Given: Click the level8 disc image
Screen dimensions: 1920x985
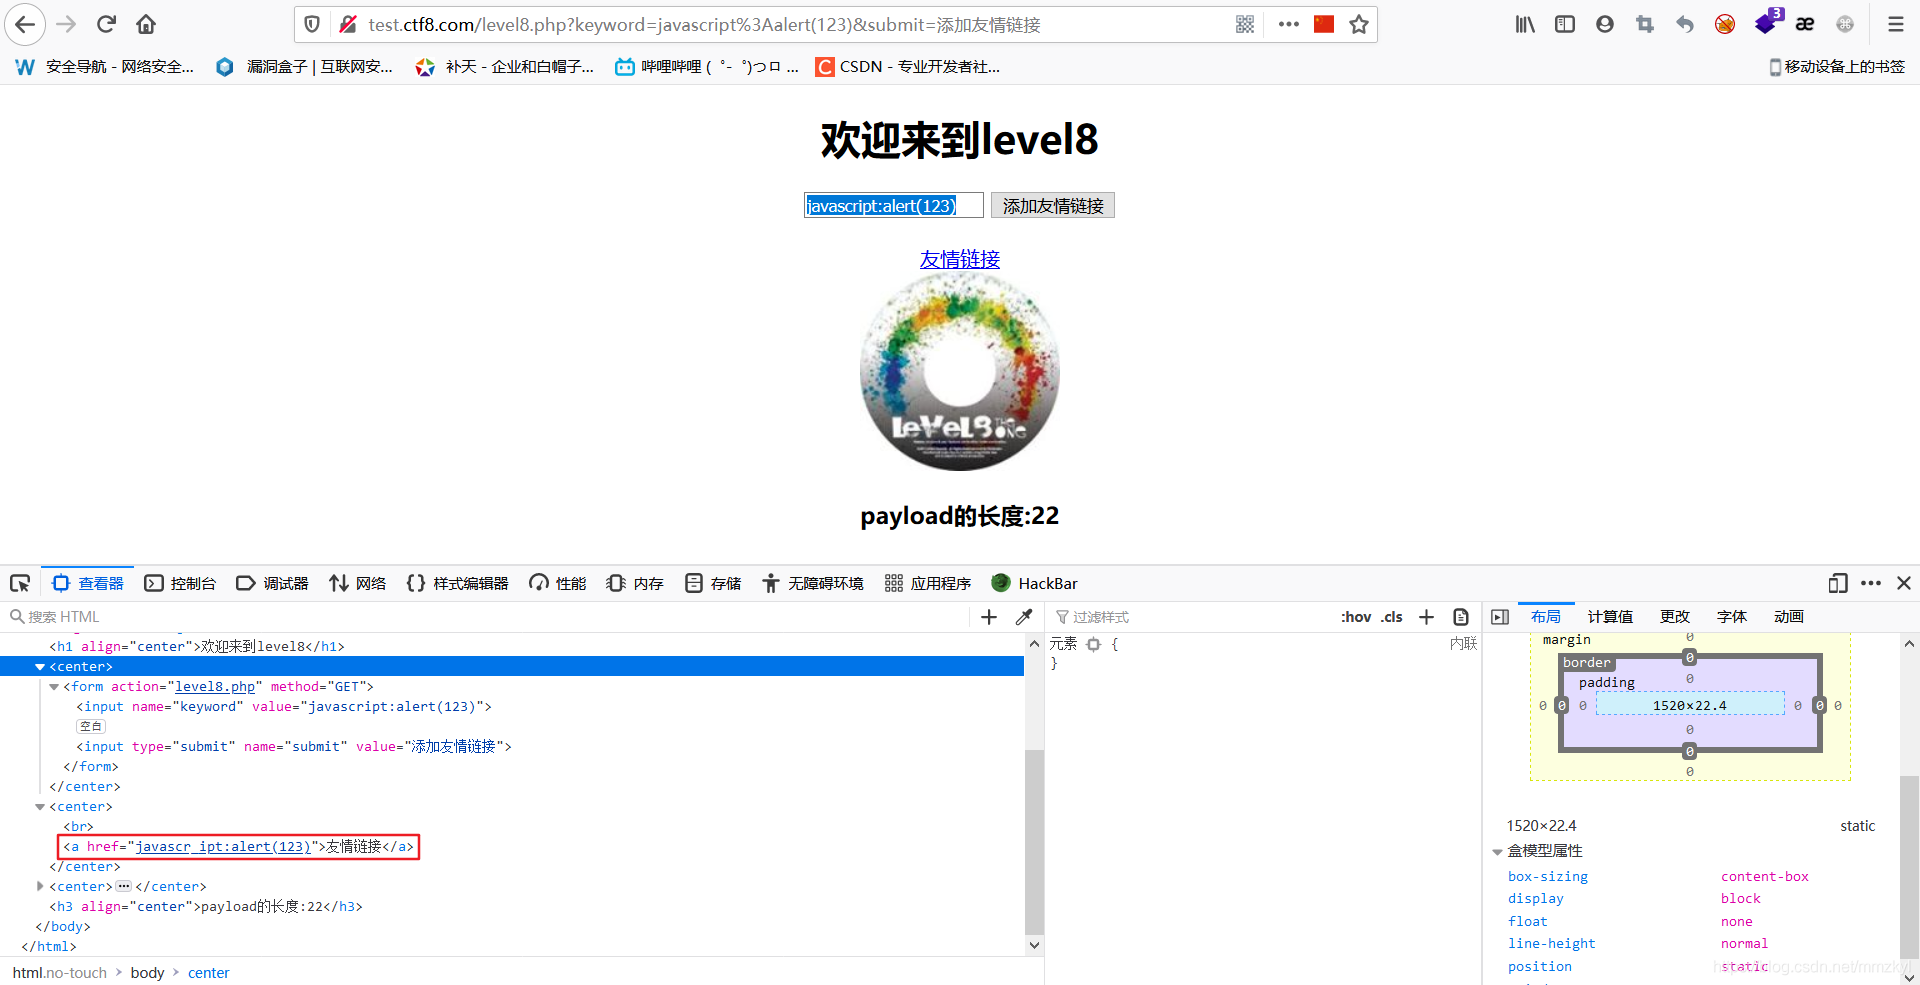Looking at the screenshot, I should coord(960,372).
